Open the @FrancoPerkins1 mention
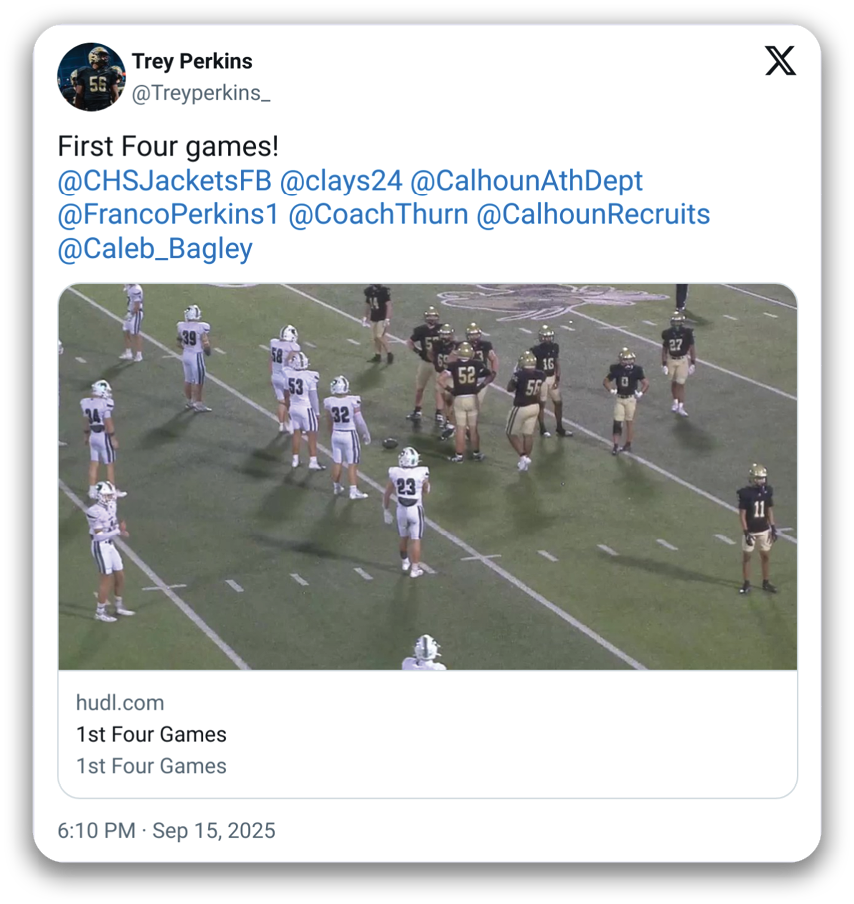The image size is (854, 904). click(169, 215)
